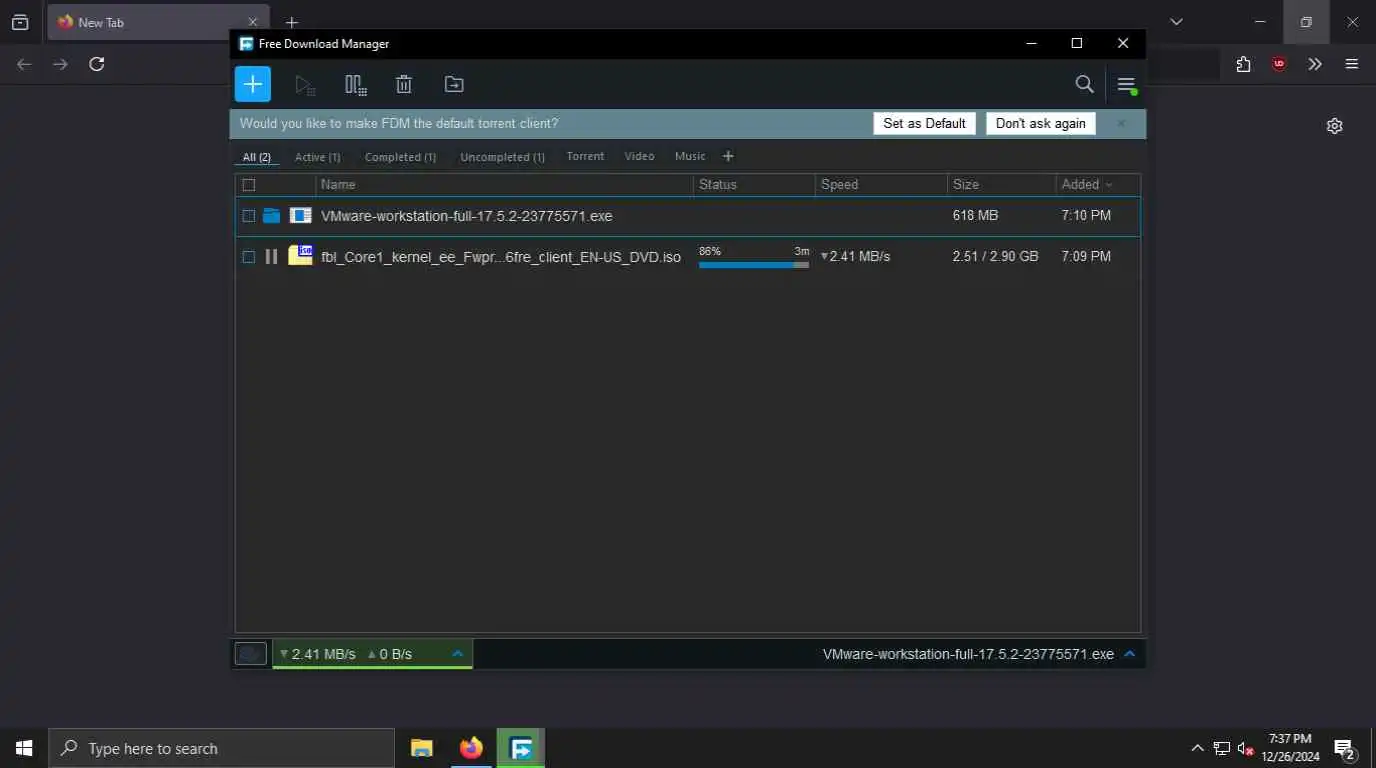Click the Firefox back arrow
Screen dimensions: 1376x768
click(25, 64)
